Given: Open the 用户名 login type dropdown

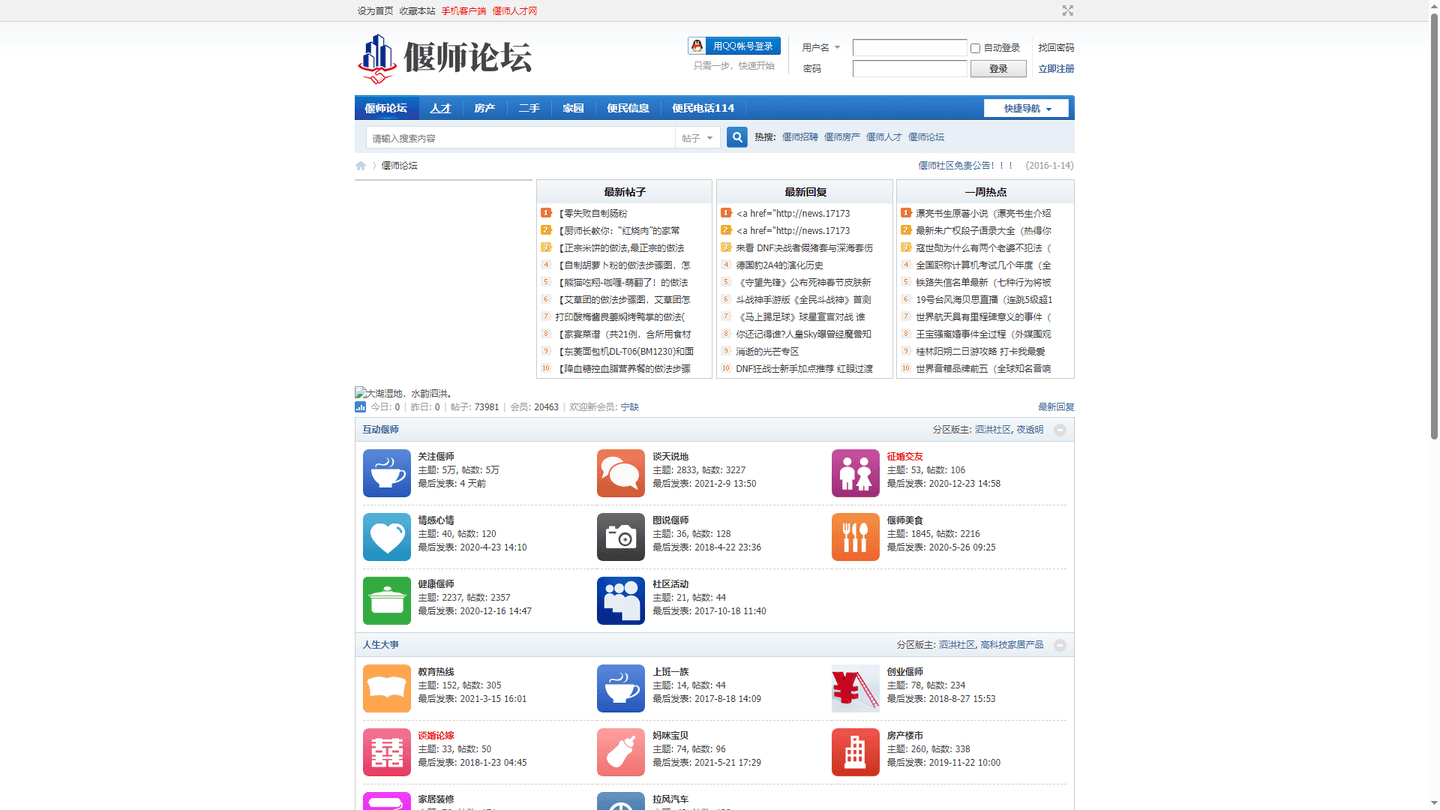Looking at the screenshot, I should (x=822, y=48).
